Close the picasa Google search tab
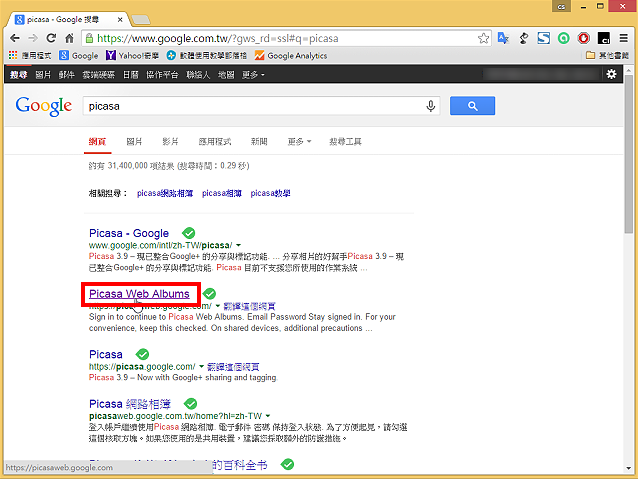Viewport: 638px width, 482px height. pyautogui.click(x=120, y=19)
